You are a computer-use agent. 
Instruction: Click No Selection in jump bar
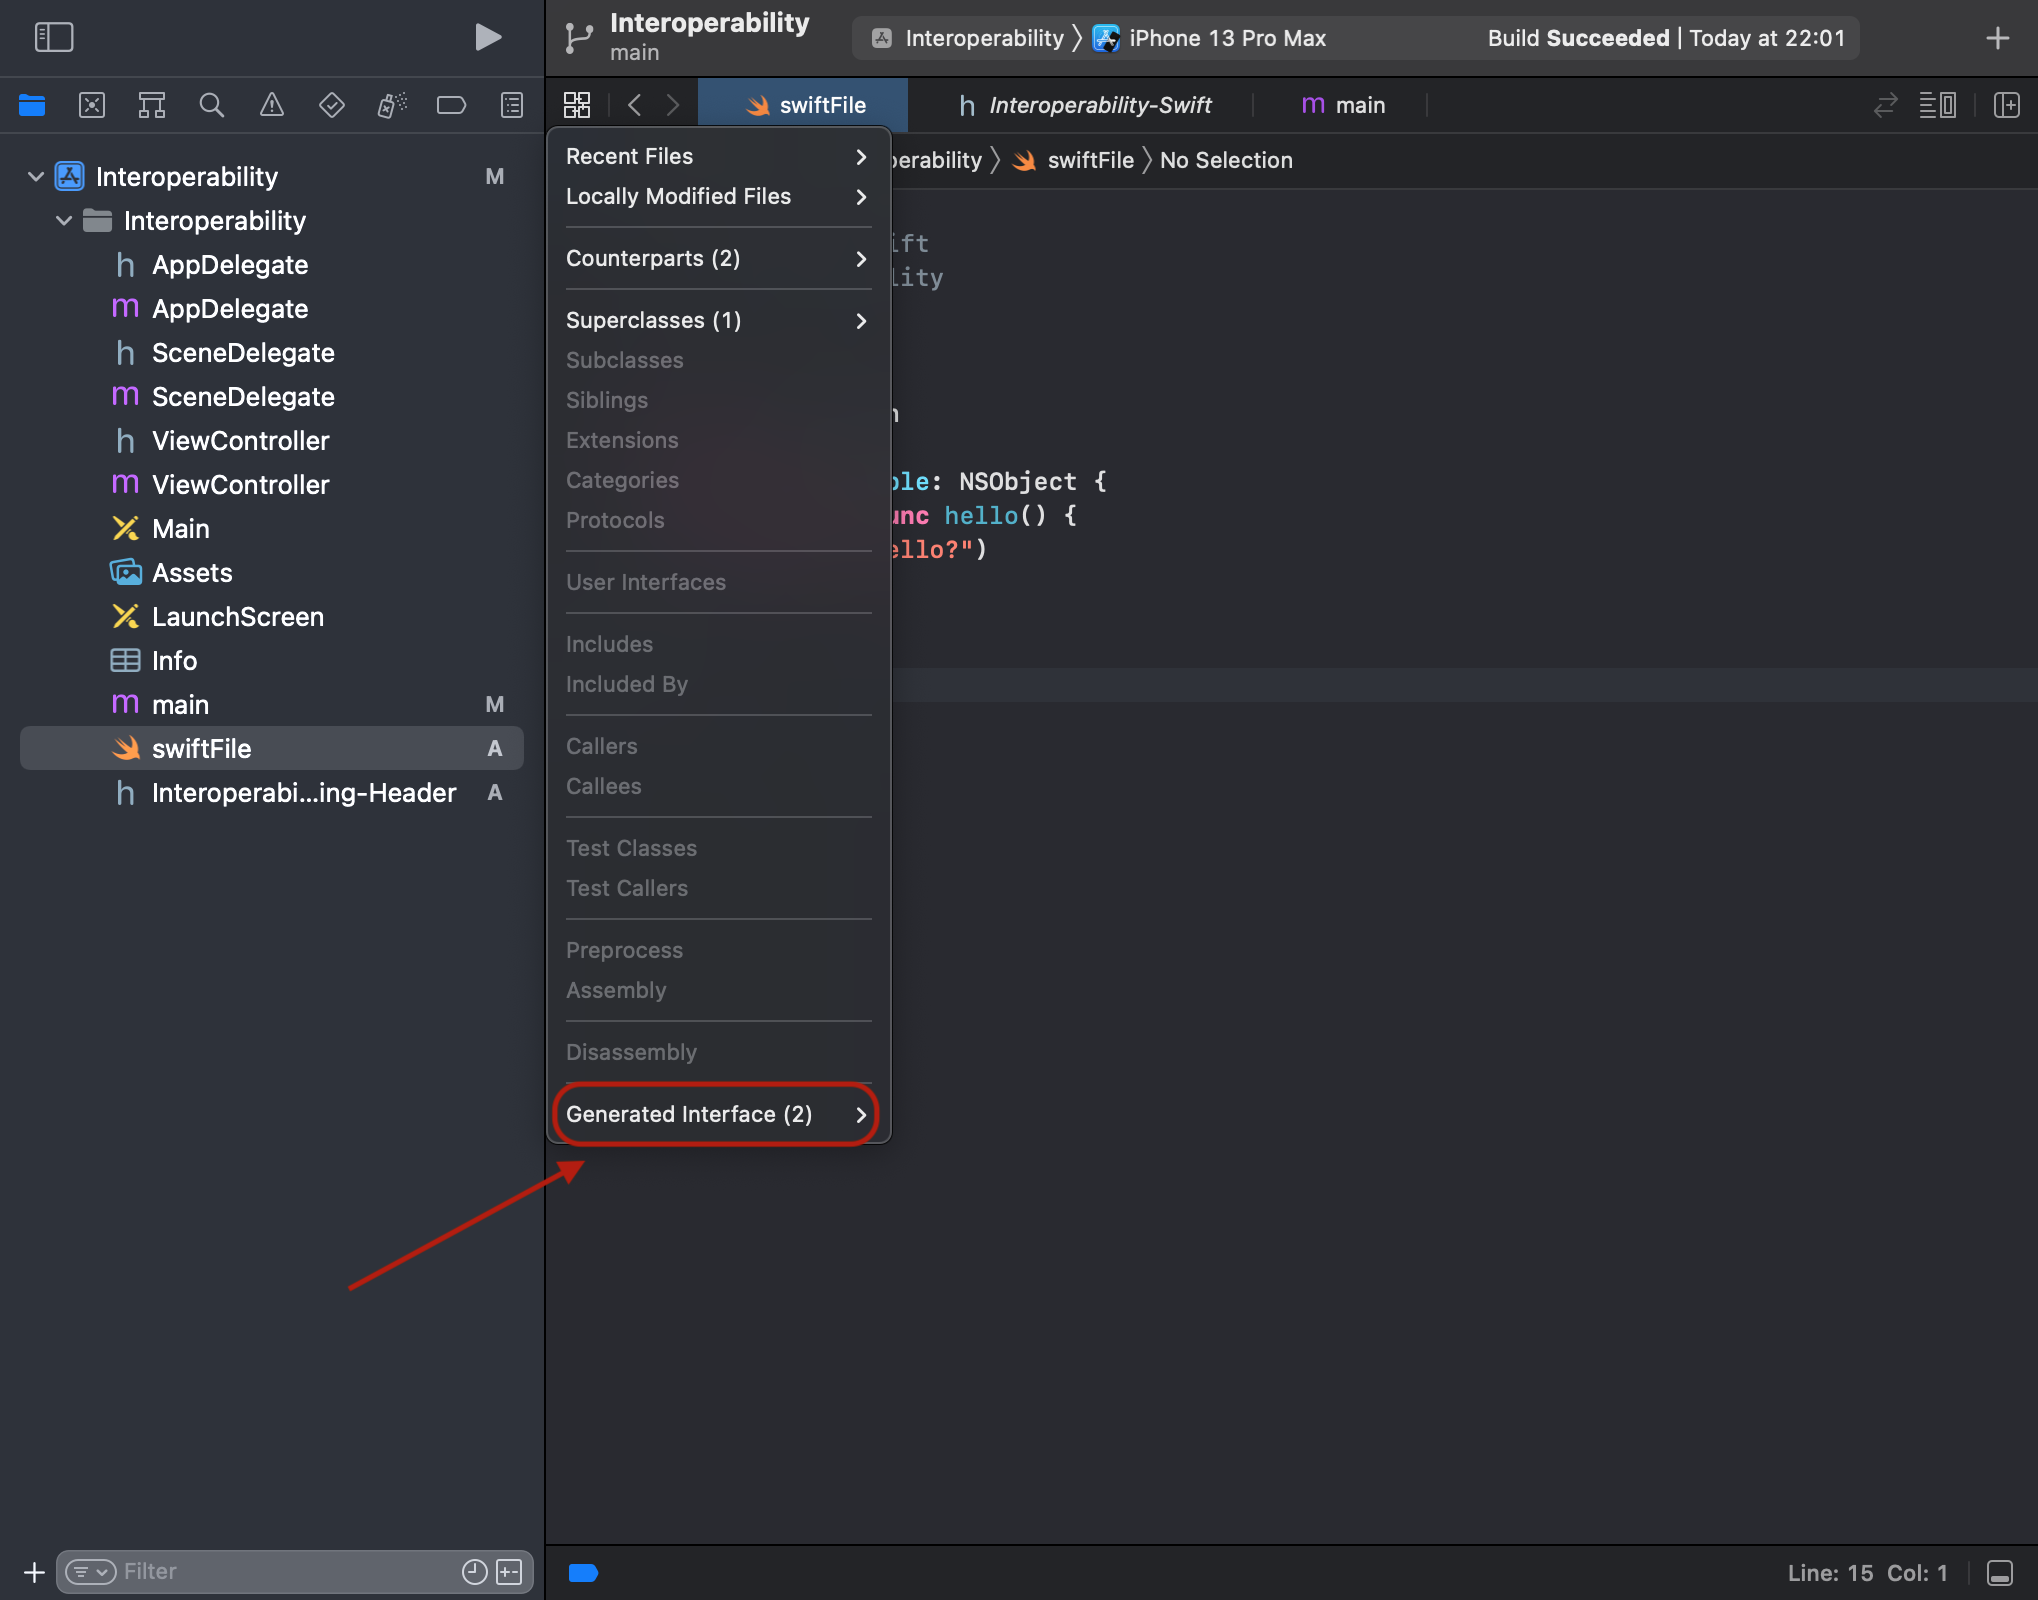coord(1226,160)
